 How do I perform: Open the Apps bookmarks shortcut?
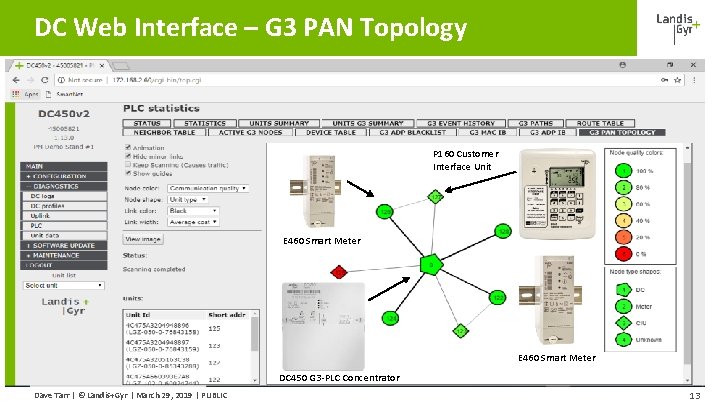(26, 94)
